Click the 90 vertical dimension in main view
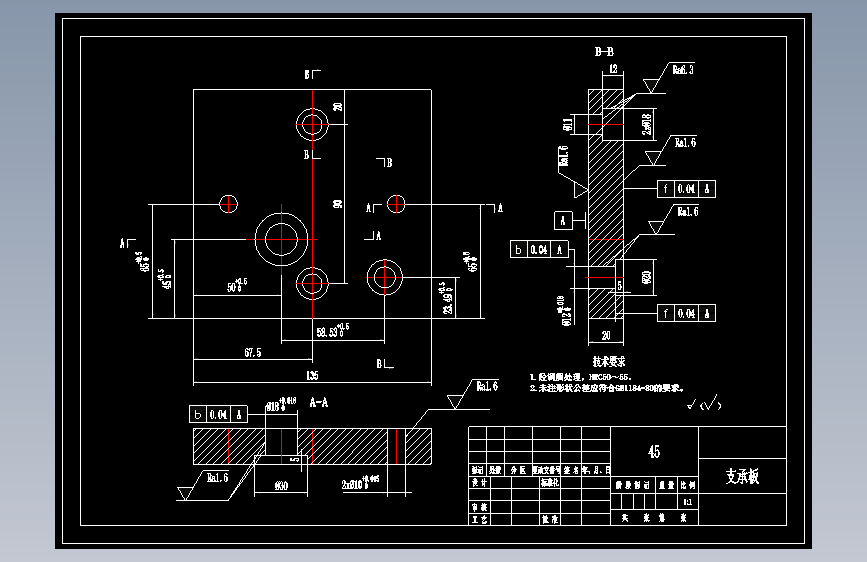The width and height of the screenshot is (867, 562). coord(337,204)
